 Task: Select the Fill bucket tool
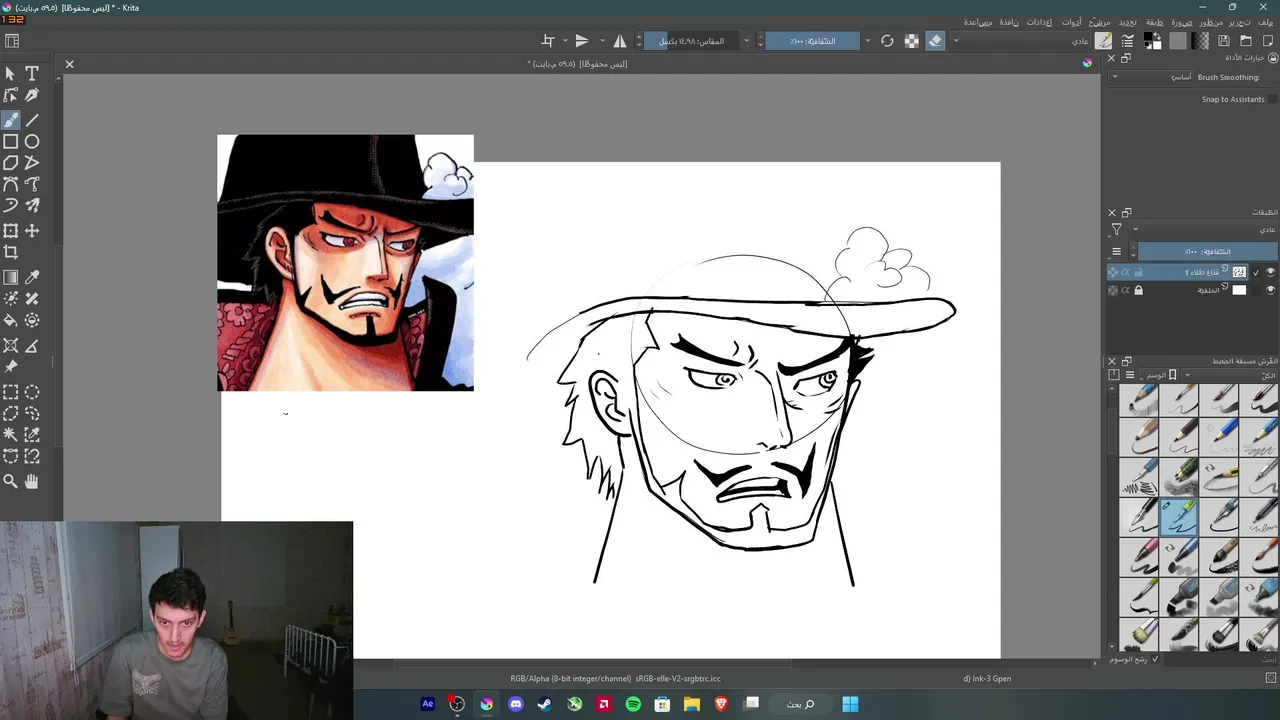point(10,320)
